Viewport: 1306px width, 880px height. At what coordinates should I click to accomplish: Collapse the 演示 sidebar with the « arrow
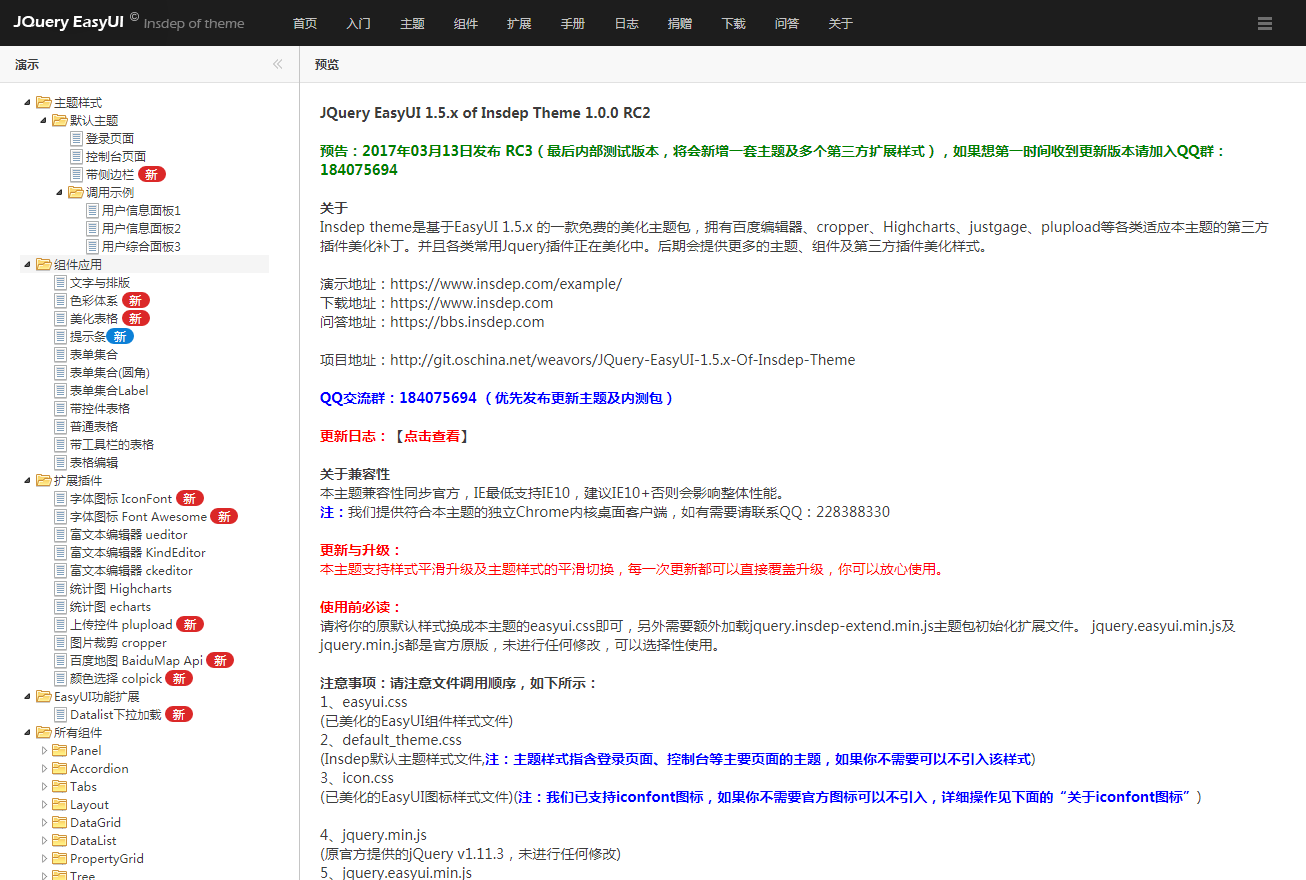(x=277, y=63)
